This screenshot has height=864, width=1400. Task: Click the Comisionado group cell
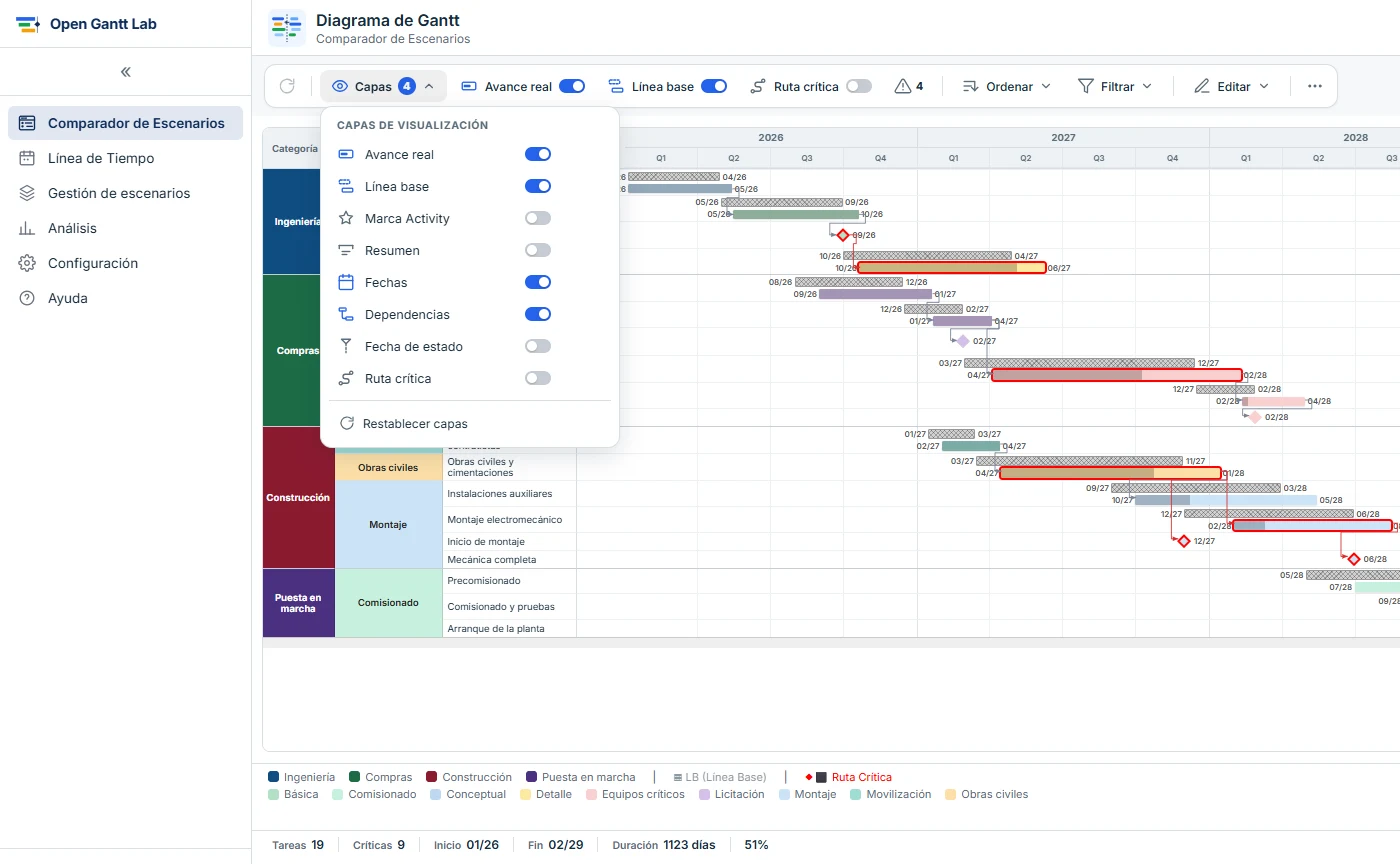[390, 603]
